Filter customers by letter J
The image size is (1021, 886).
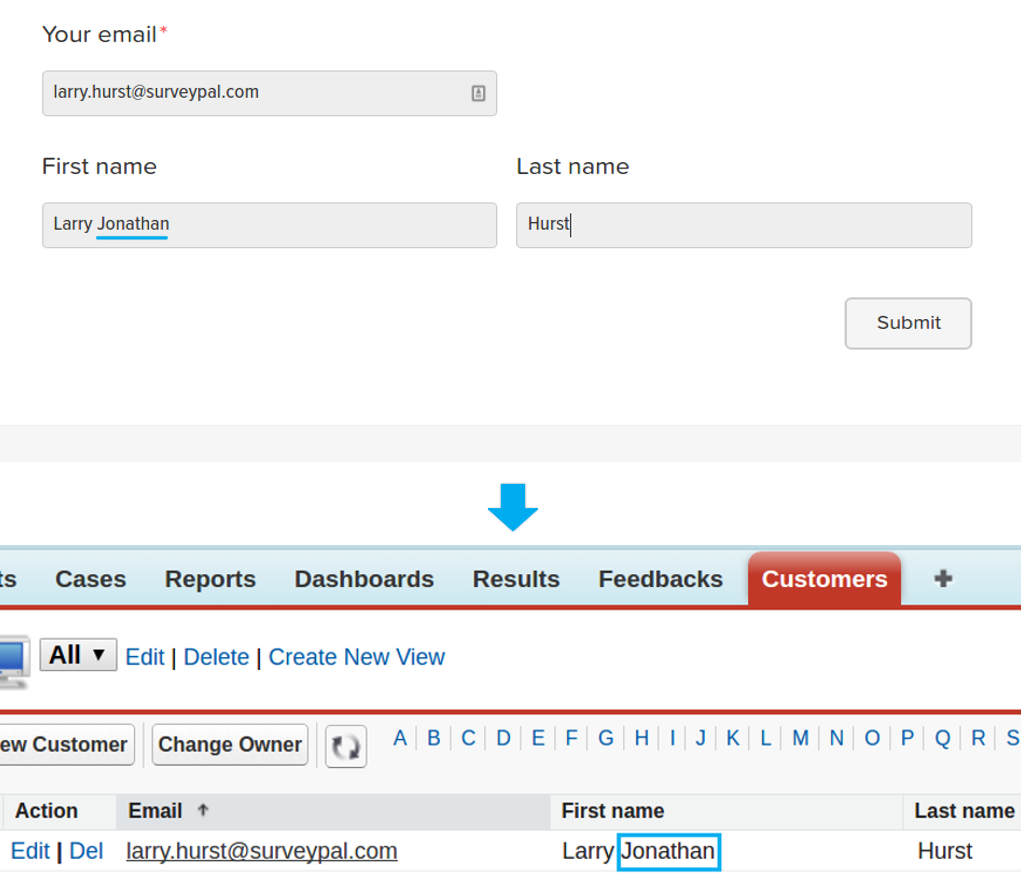pos(701,738)
